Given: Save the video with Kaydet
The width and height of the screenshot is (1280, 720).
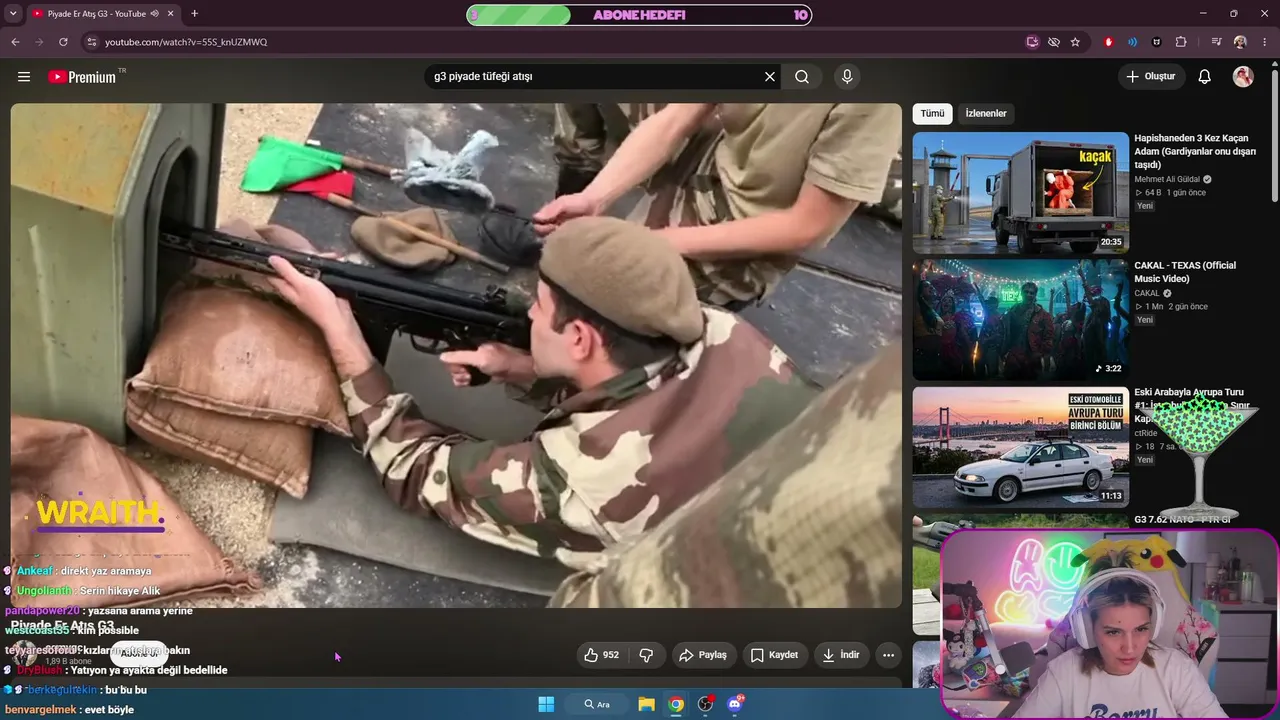Looking at the screenshot, I should tap(775, 655).
